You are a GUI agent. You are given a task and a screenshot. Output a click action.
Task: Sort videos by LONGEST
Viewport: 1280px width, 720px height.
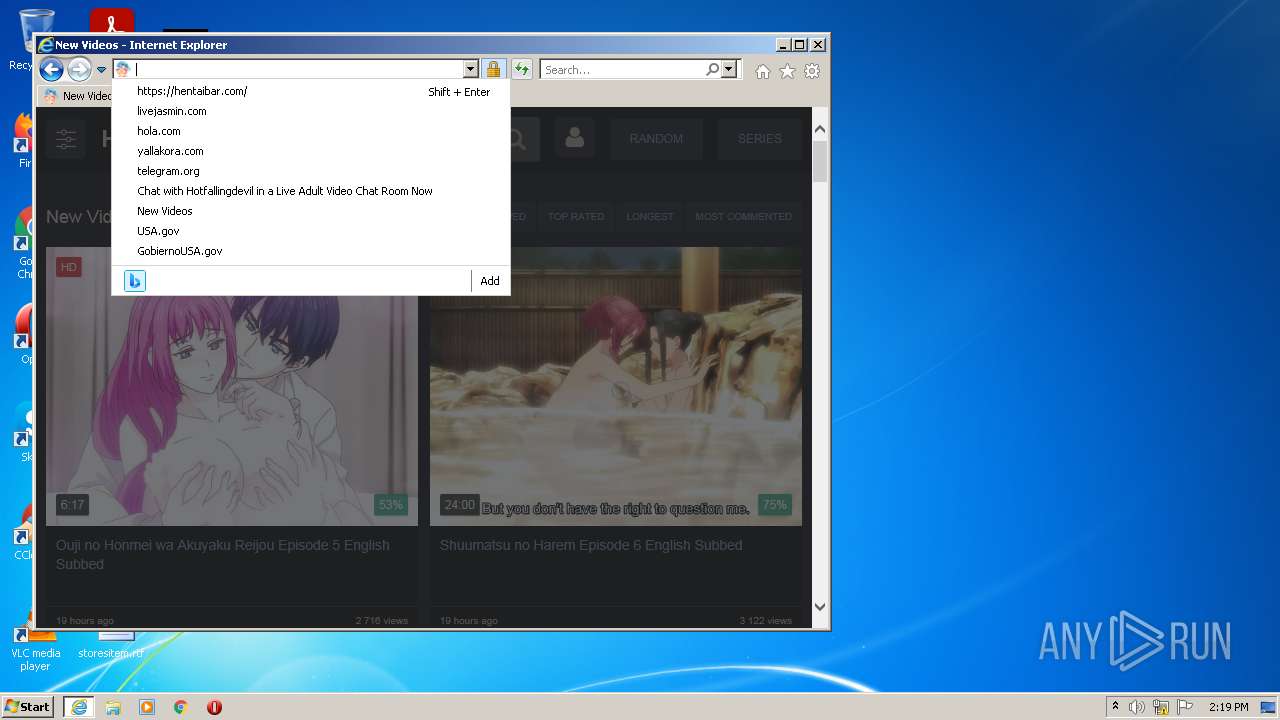[650, 216]
